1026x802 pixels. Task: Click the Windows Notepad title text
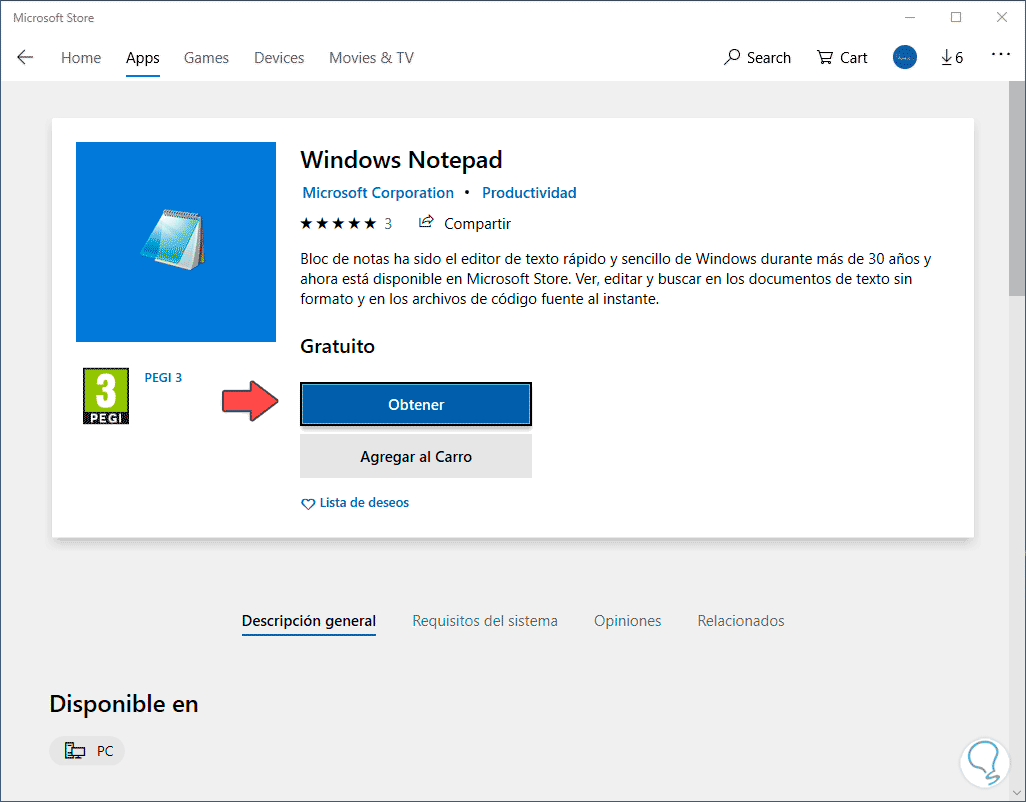pos(401,160)
